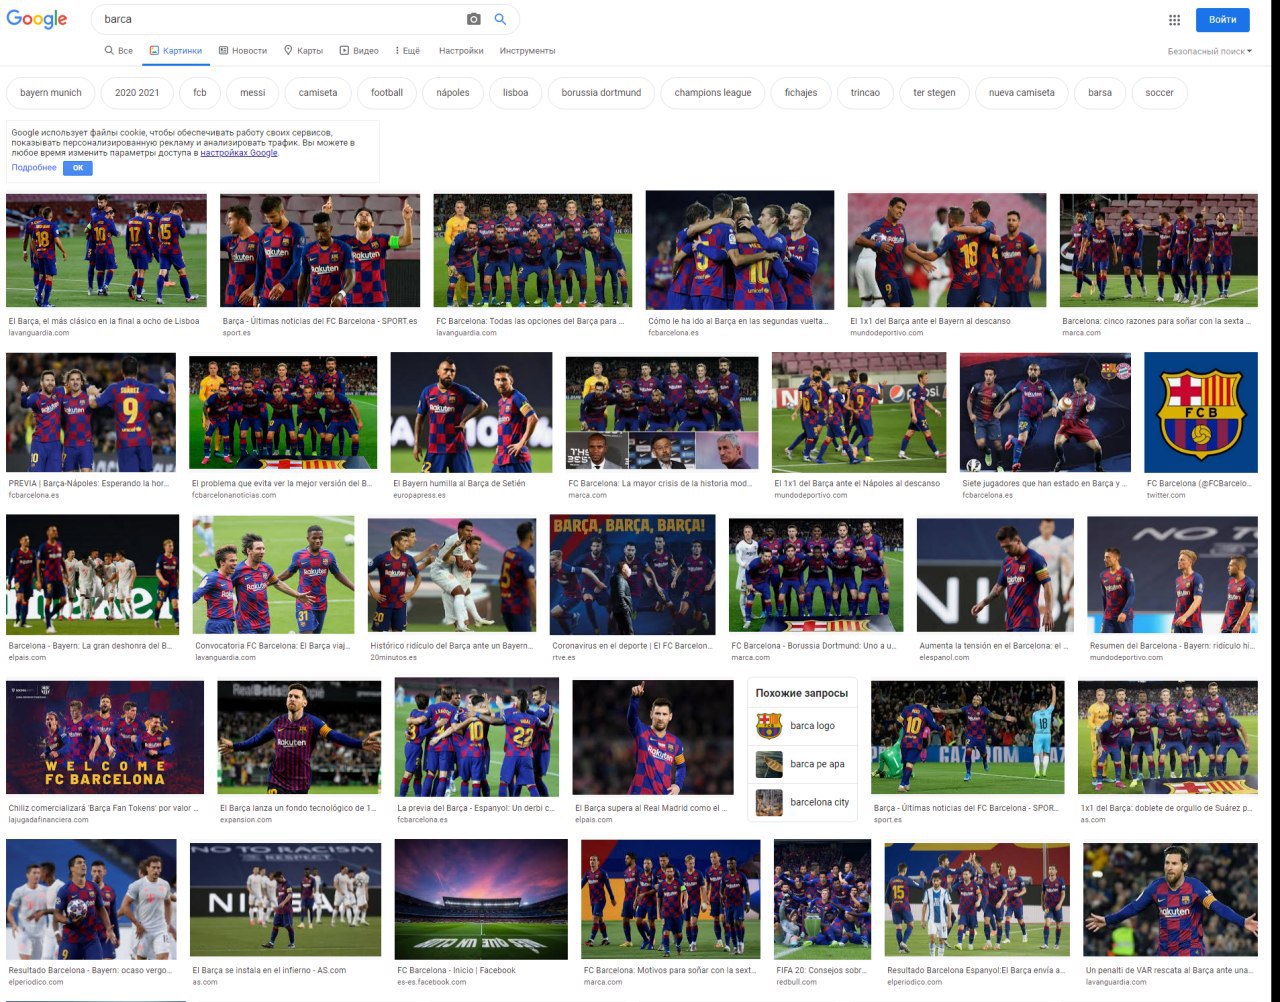Click barcelona city small thumbnail

click(x=769, y=802)
